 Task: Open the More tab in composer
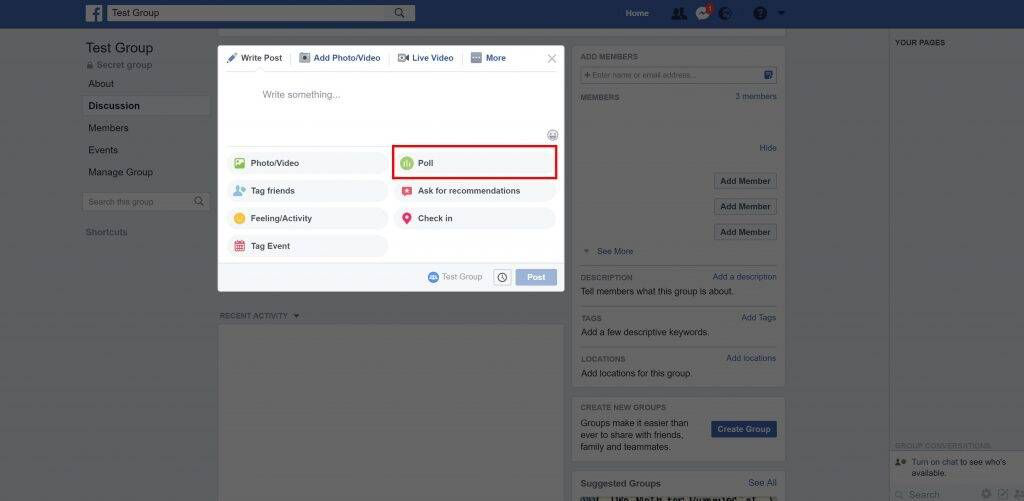(488, 58)
